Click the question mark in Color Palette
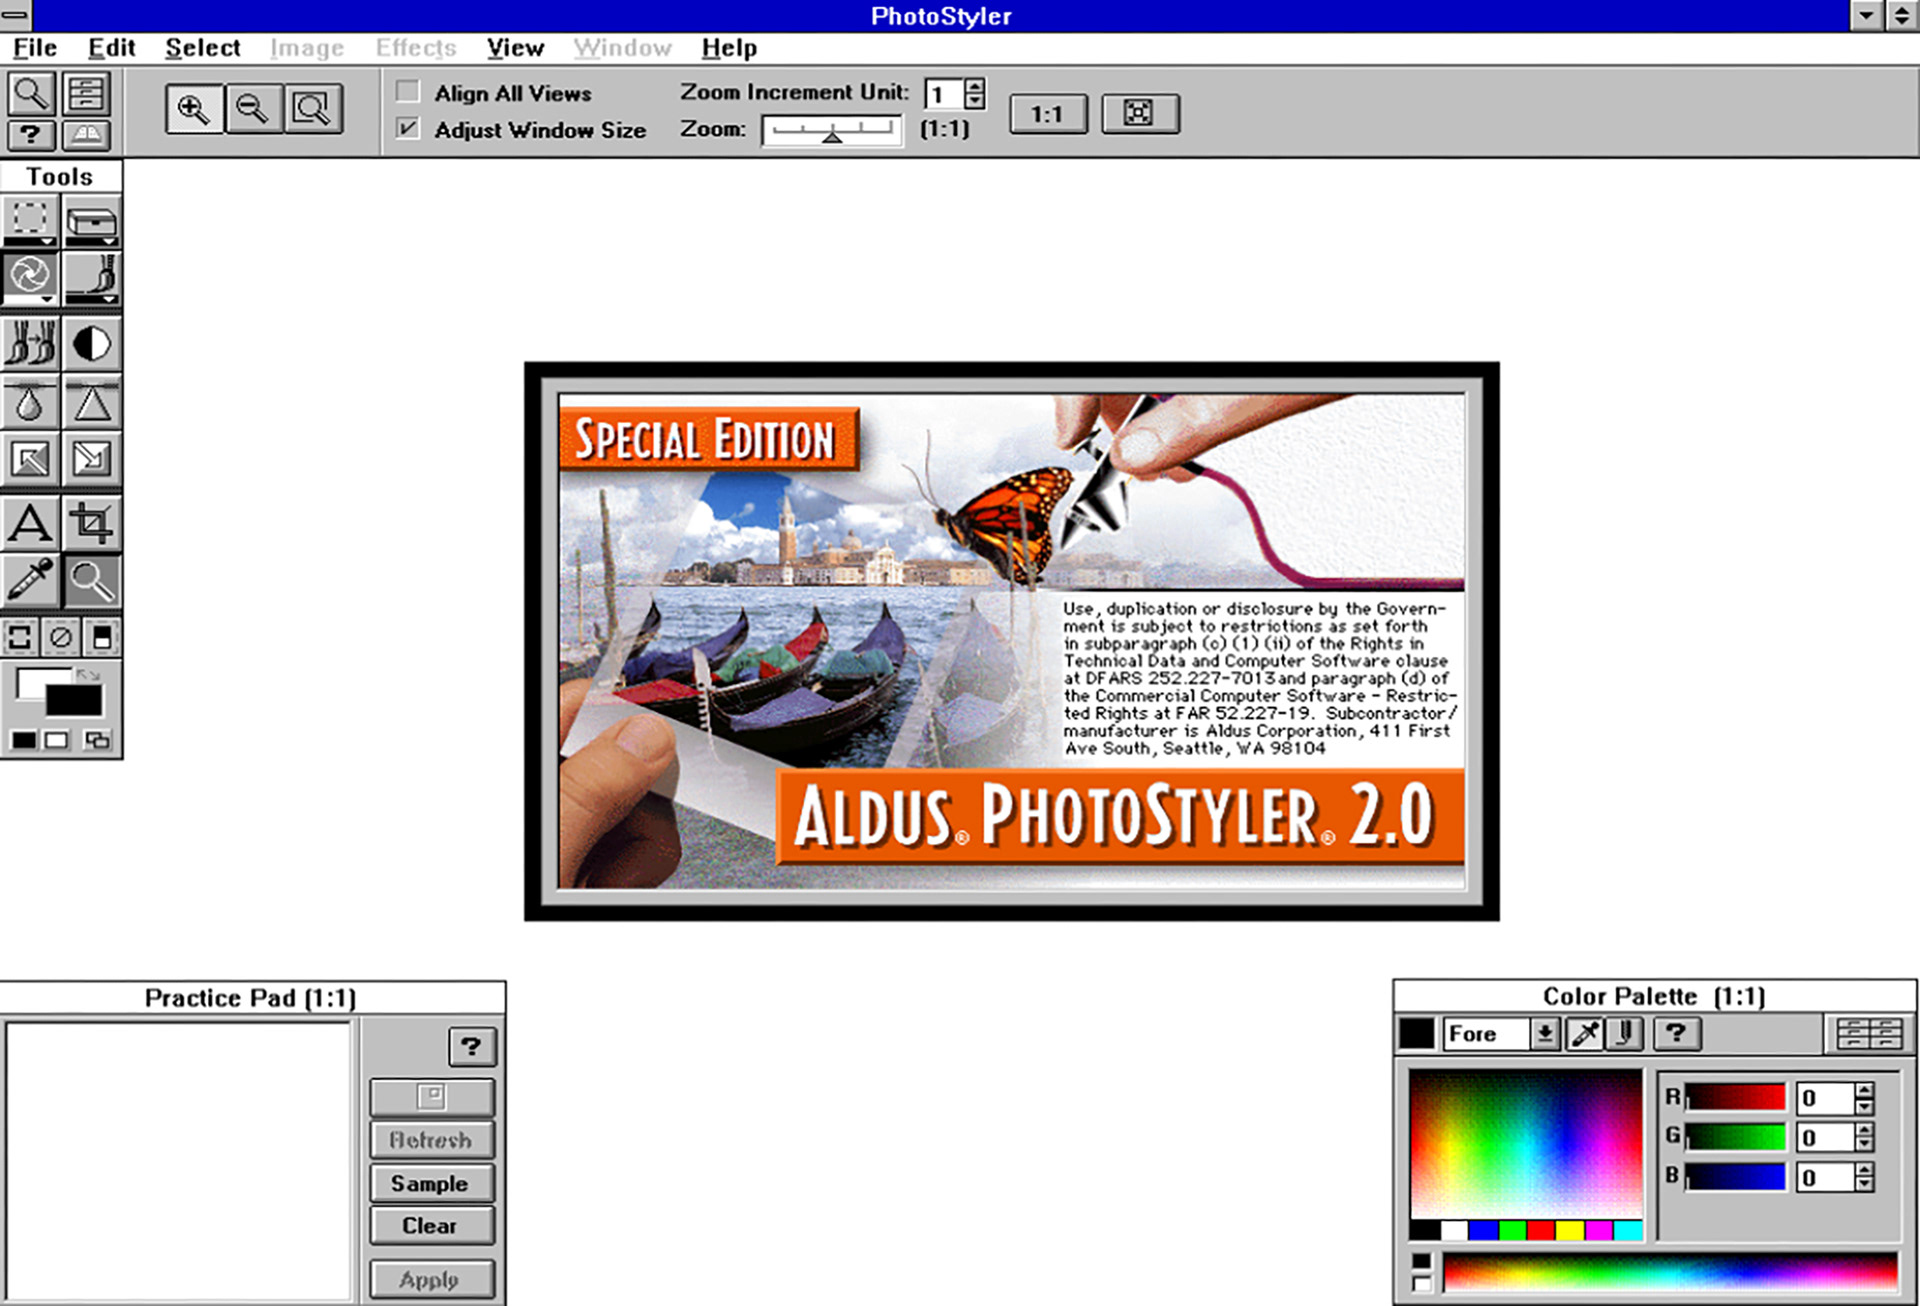Image resolution: width=1920 pixels, height=1306 pixels. click(1676, 1033)
